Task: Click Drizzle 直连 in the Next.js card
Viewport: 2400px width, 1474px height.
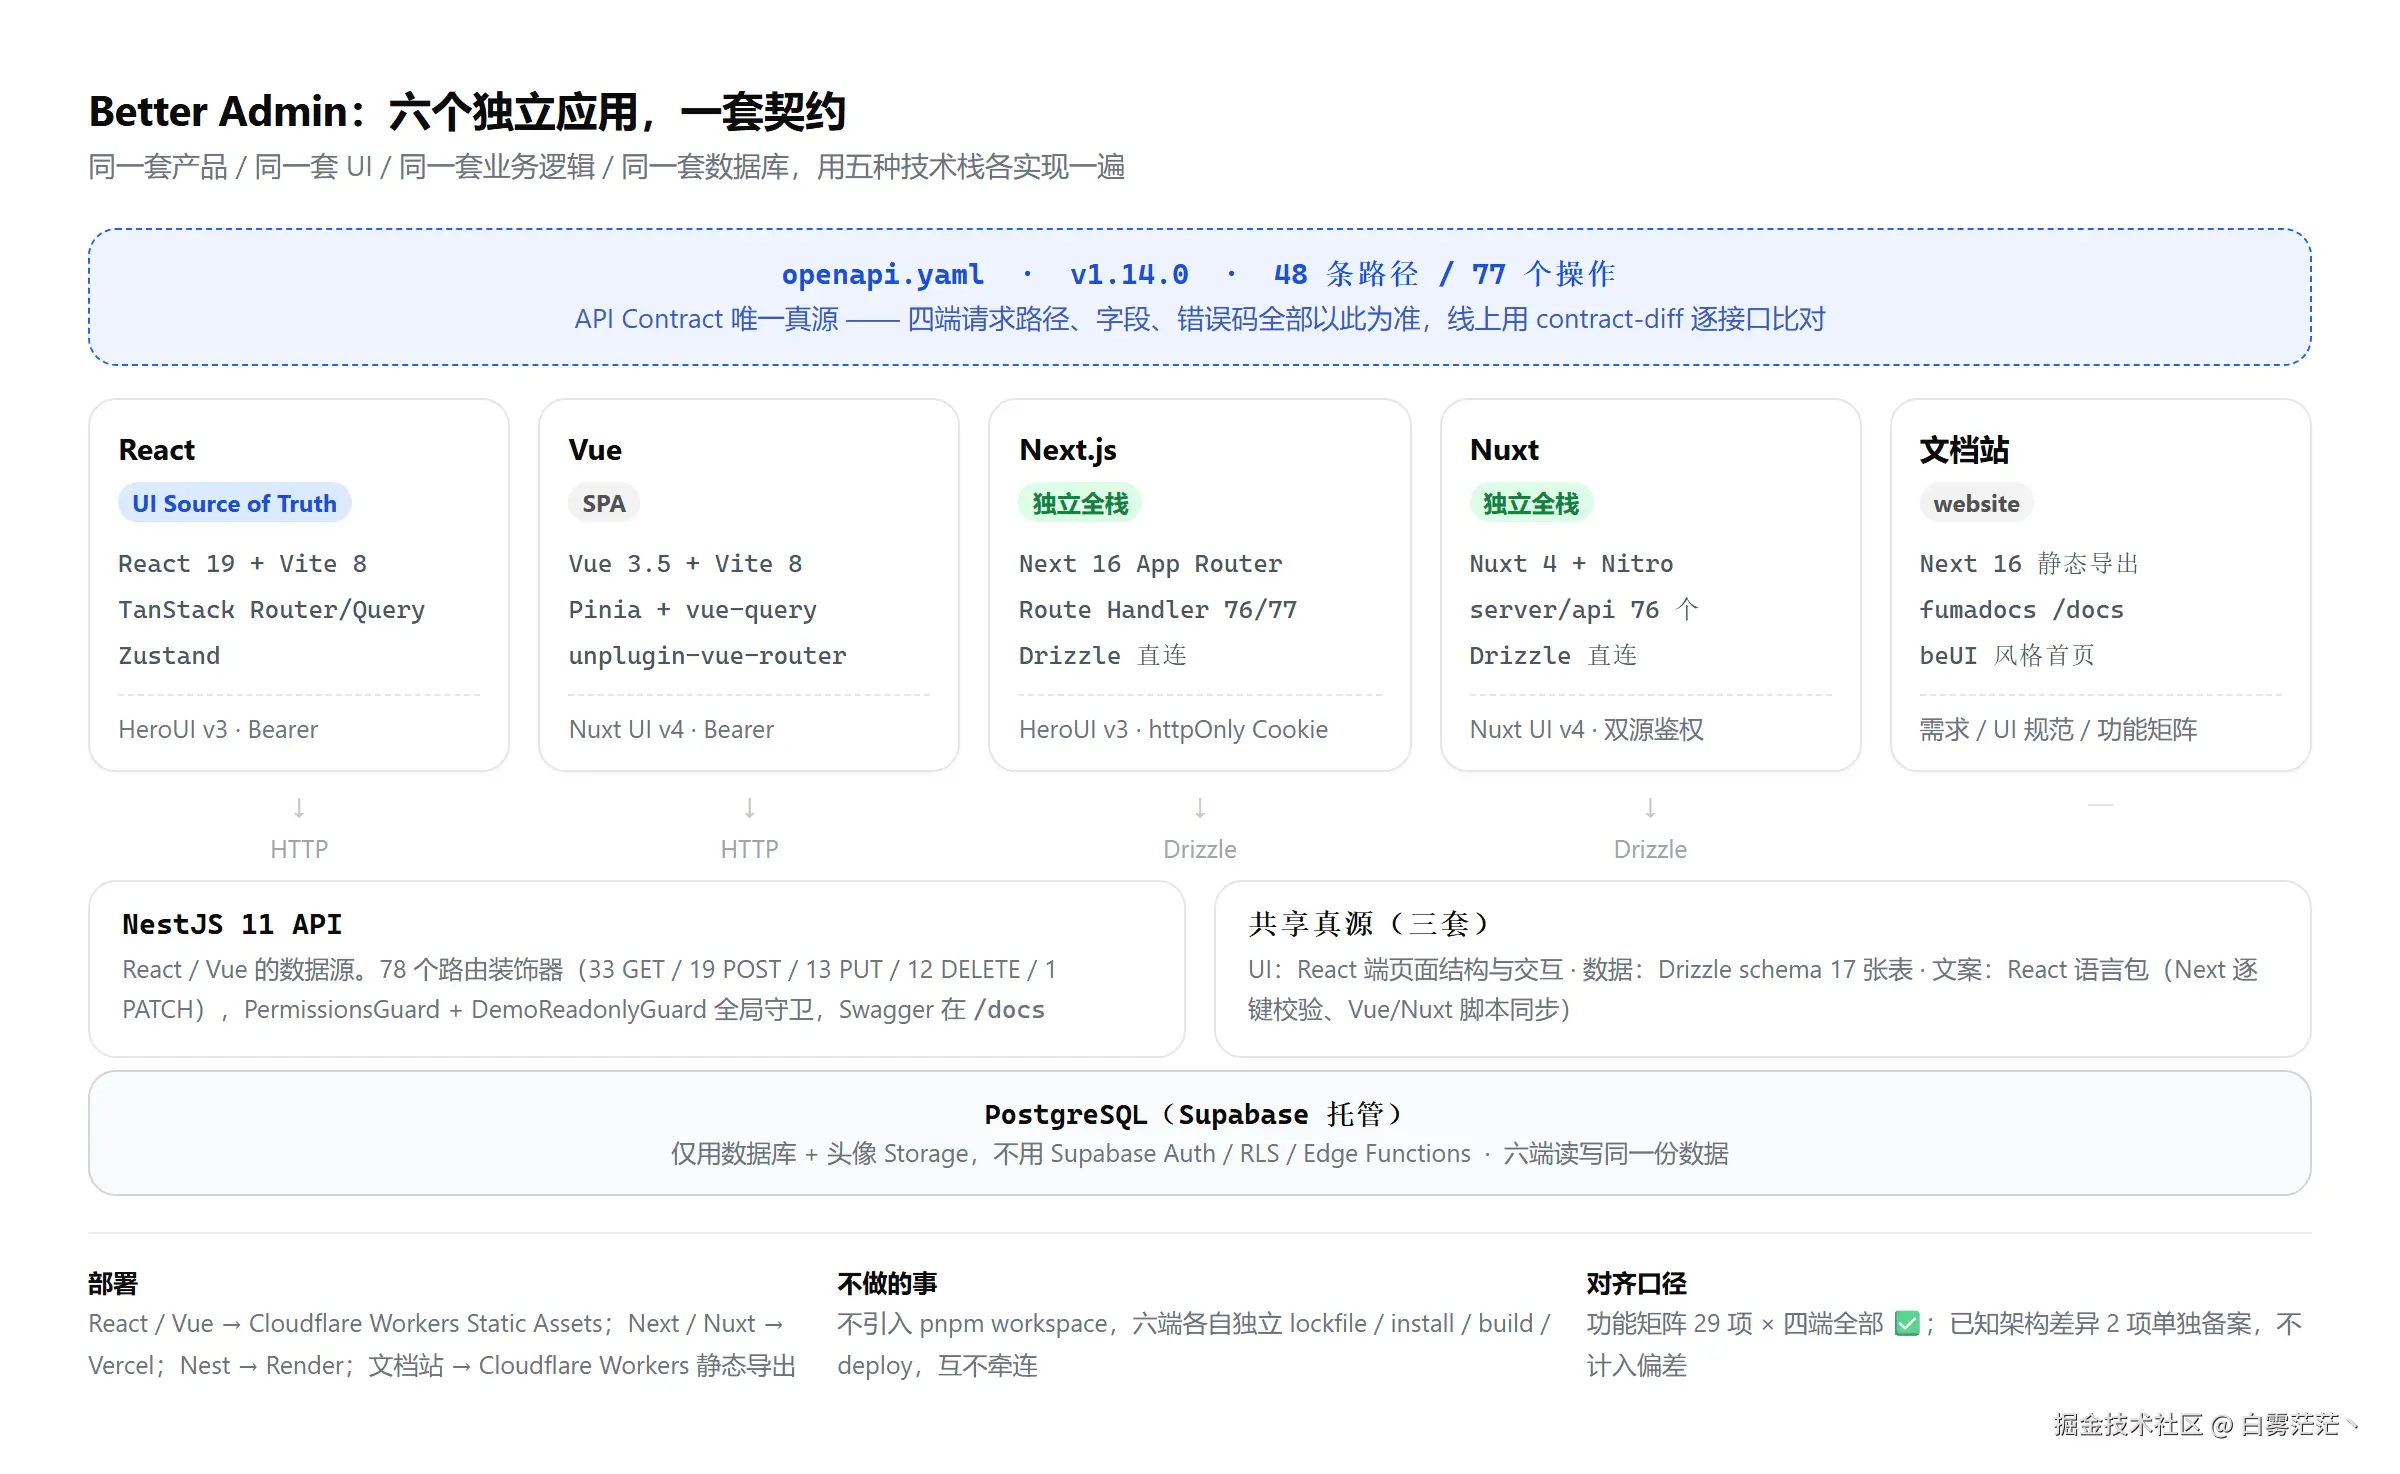Action: click(1103, 656)
